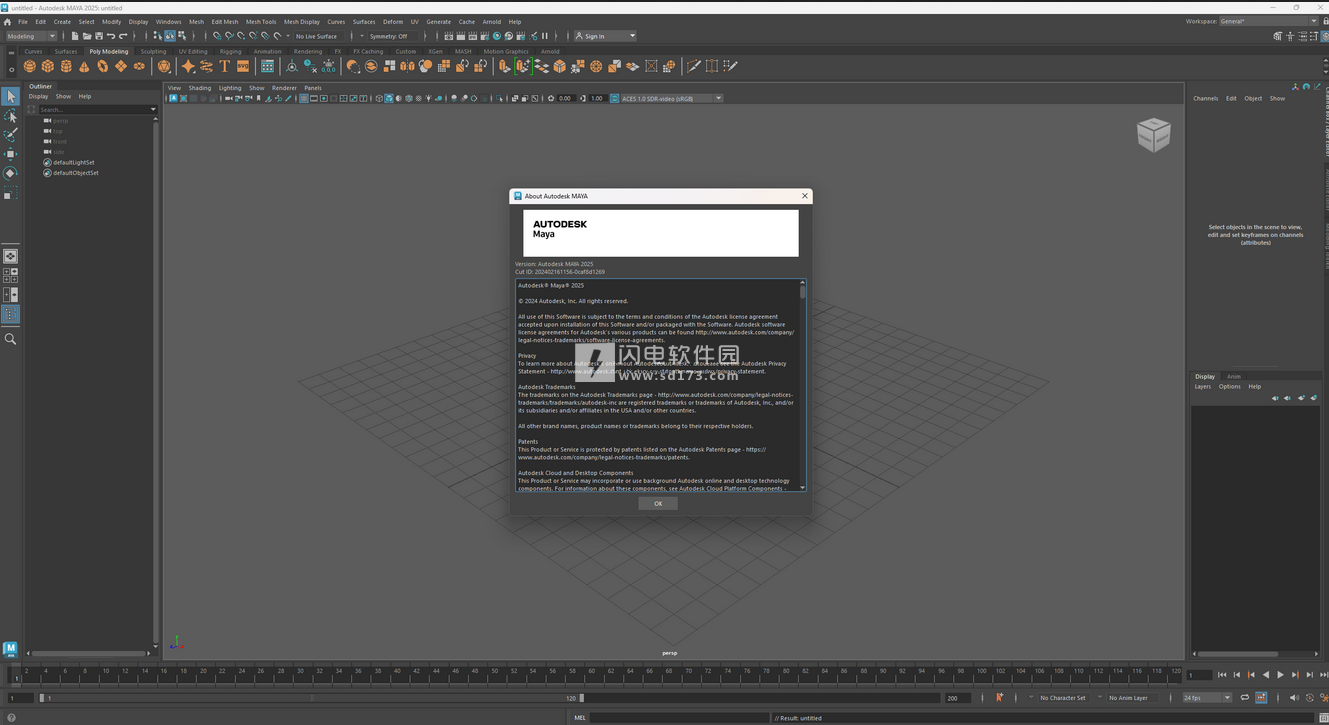Click the view cube in viewport
Image resolution: width=1329 pixels, height=725 pixels.
click(1153, 135)
